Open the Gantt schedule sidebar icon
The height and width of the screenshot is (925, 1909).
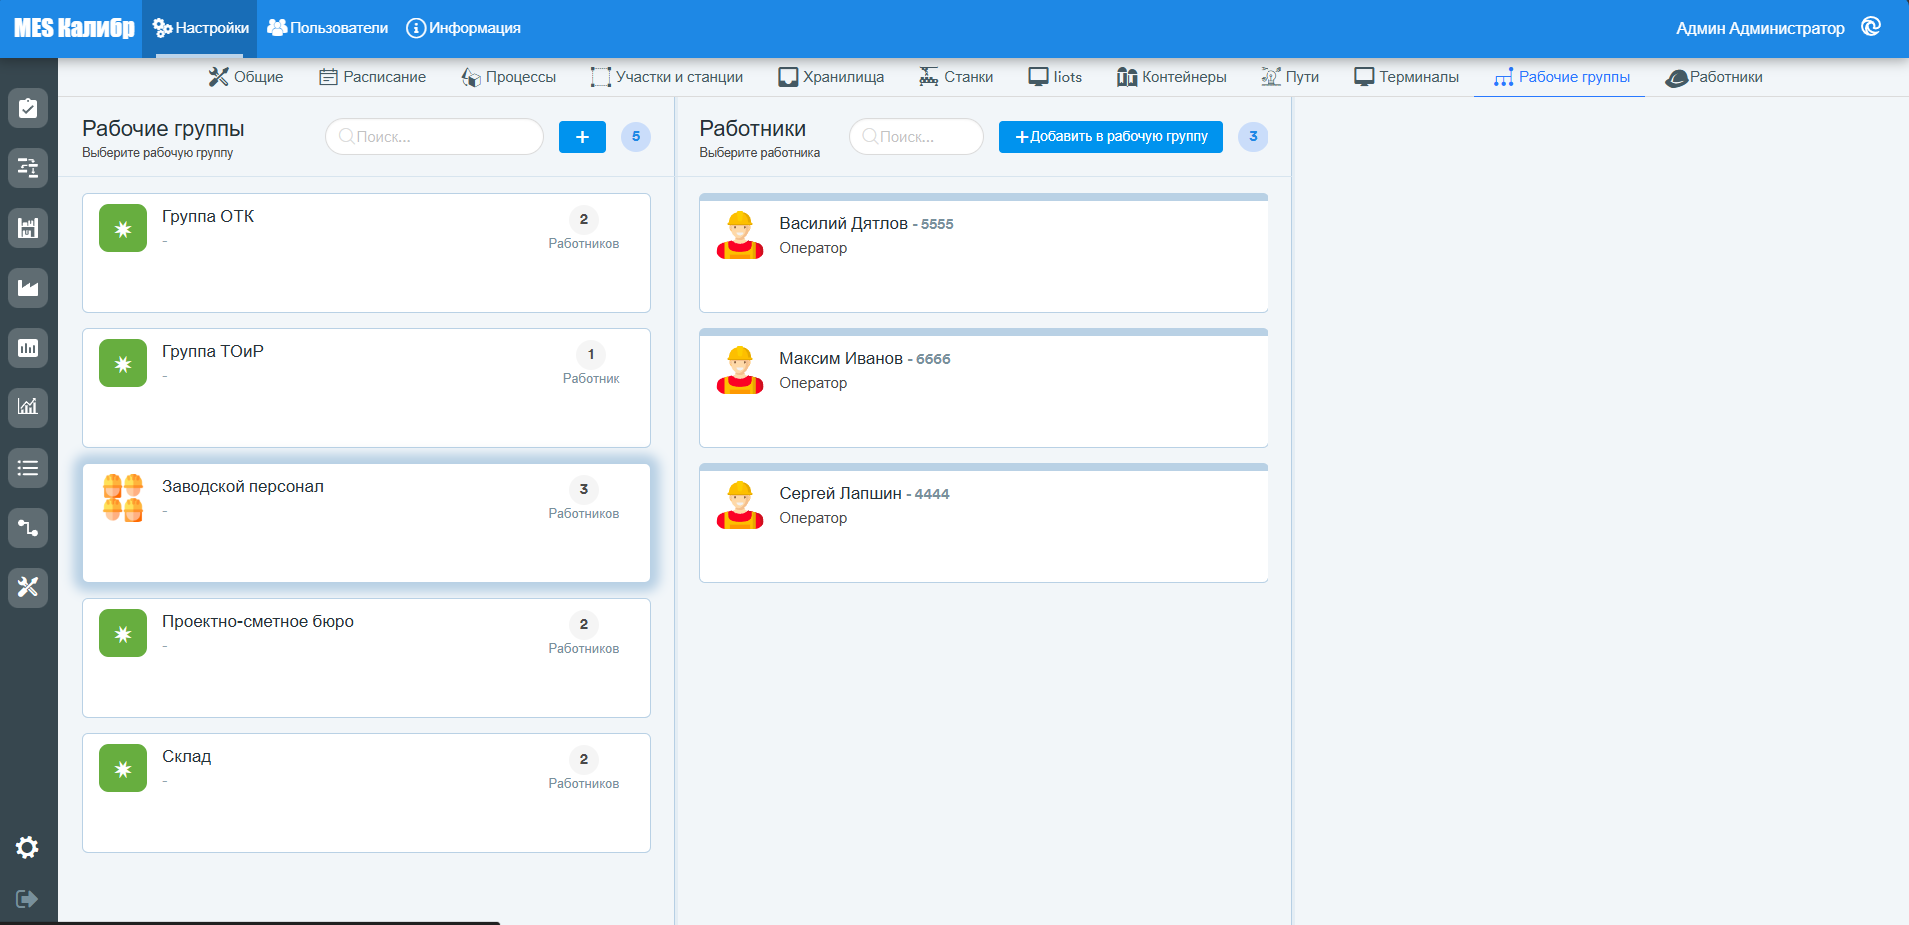(x=28, y=168)
